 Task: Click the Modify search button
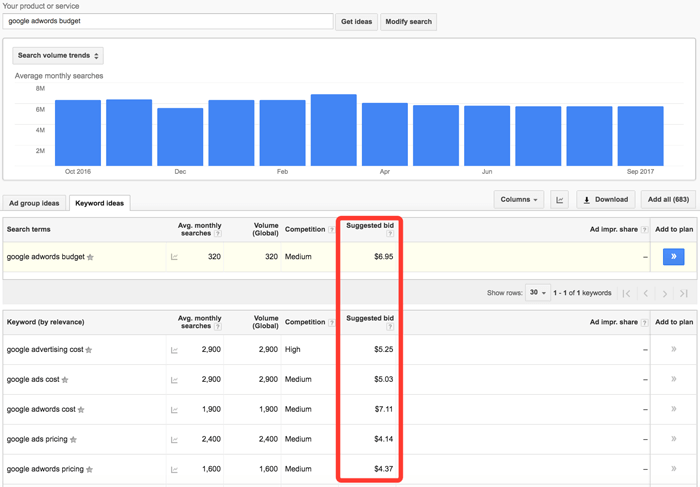[x=408, y=21]
